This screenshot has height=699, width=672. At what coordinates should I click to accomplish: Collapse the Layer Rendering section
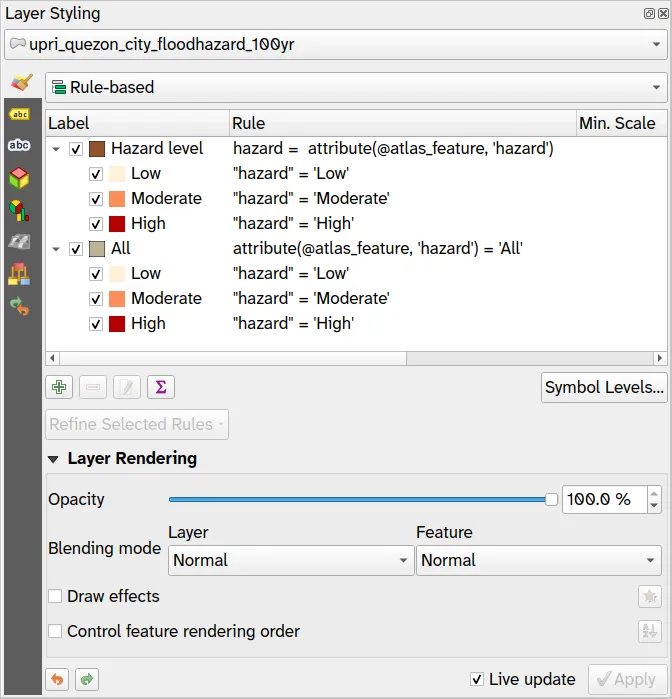(x=54, y=459)
